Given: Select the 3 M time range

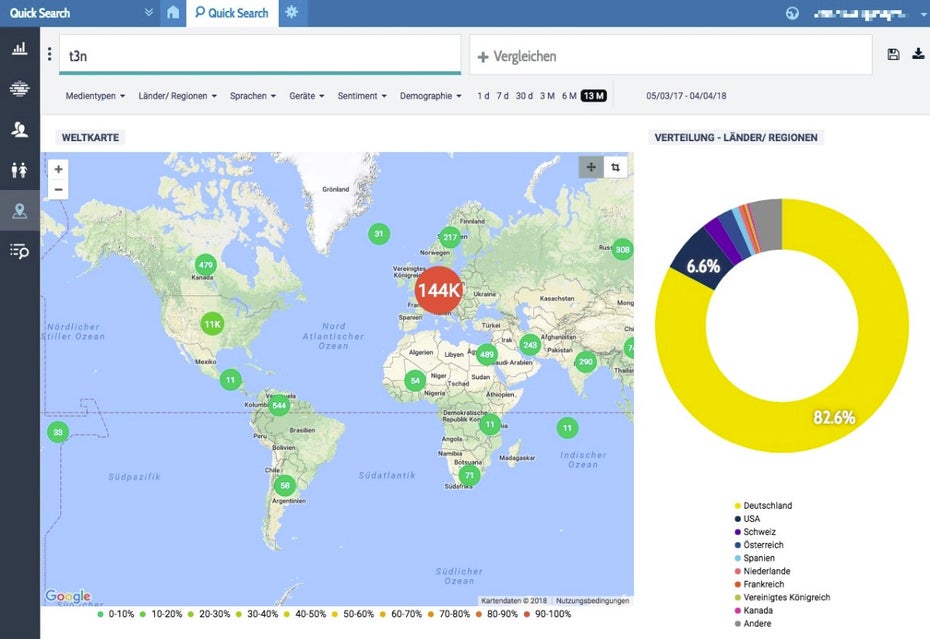Looking at the screenshot, I should click(547, 96).
